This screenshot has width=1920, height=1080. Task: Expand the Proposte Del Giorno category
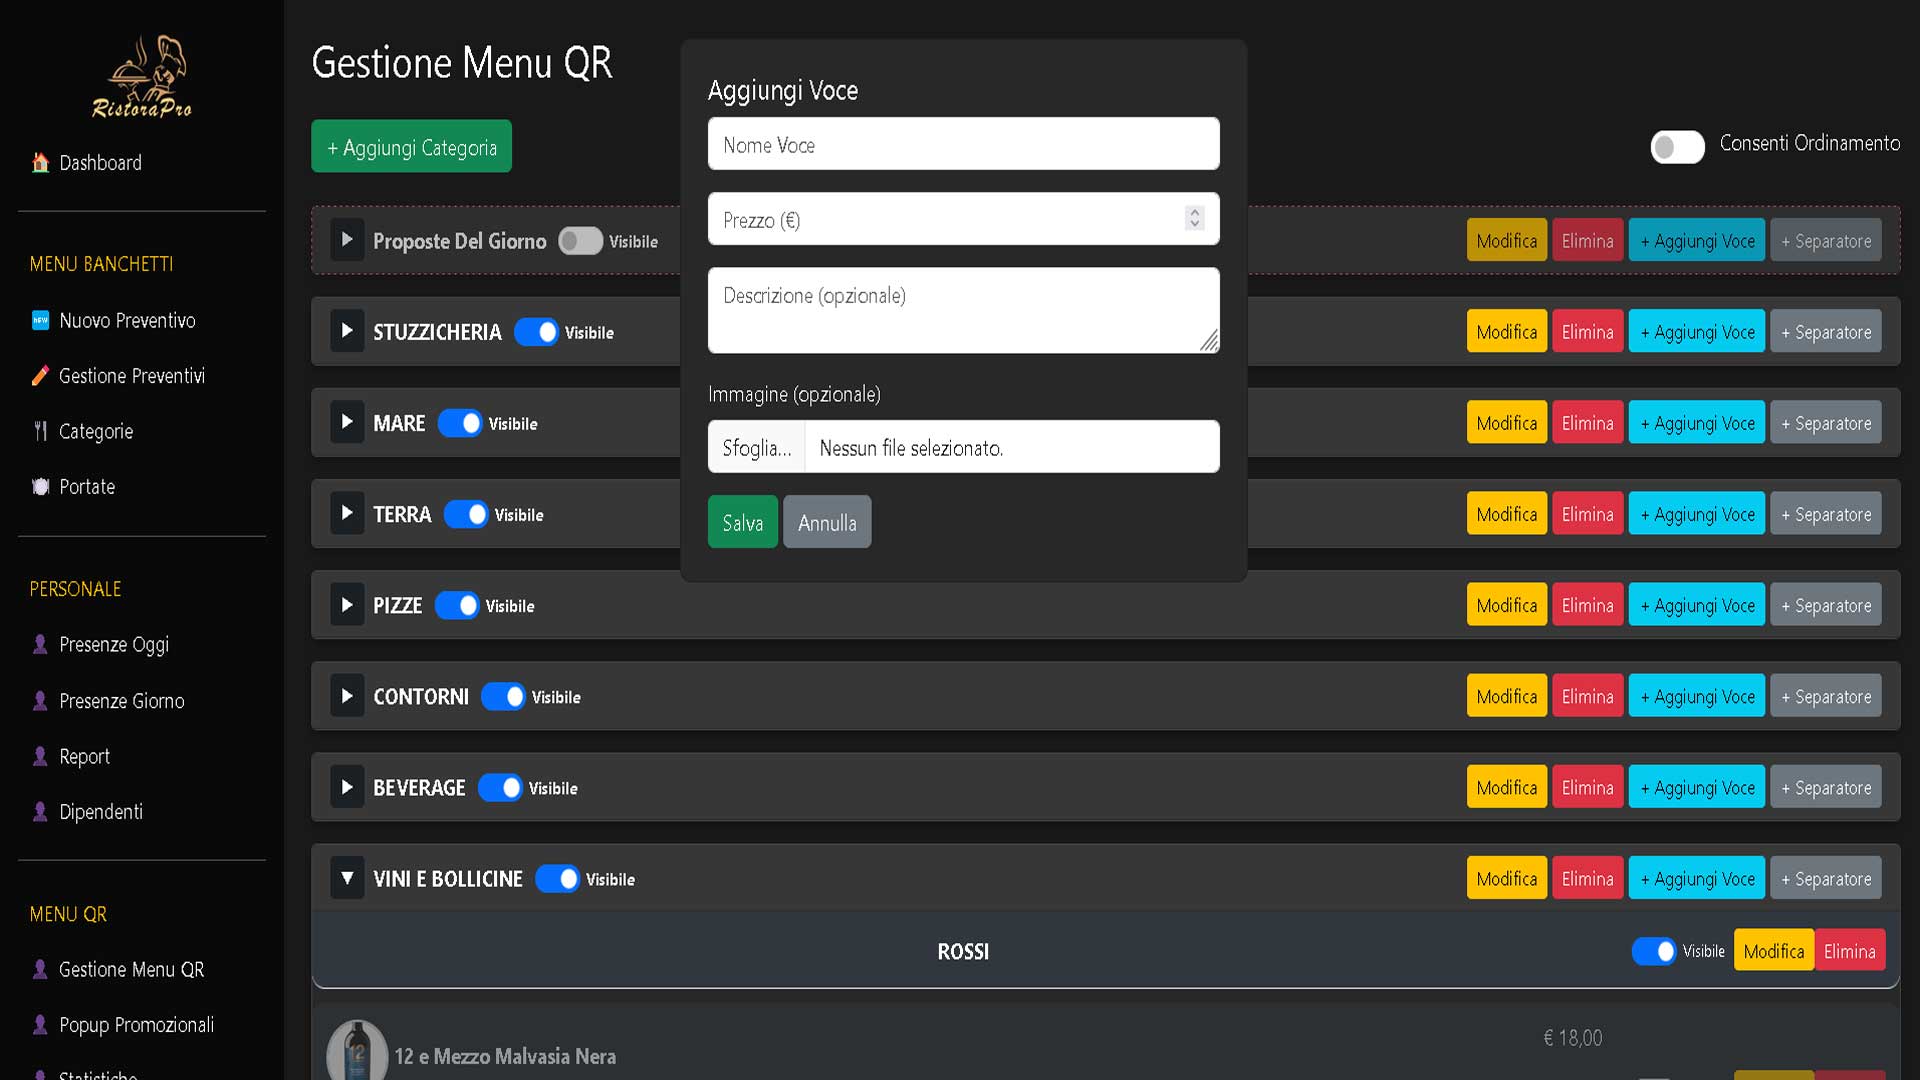point(347,240)
